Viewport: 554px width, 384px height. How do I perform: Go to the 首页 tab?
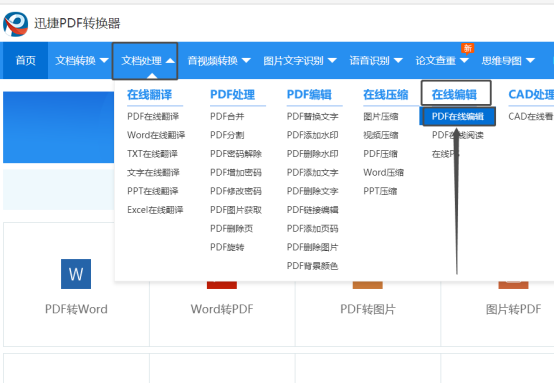[x=25, y=60]
